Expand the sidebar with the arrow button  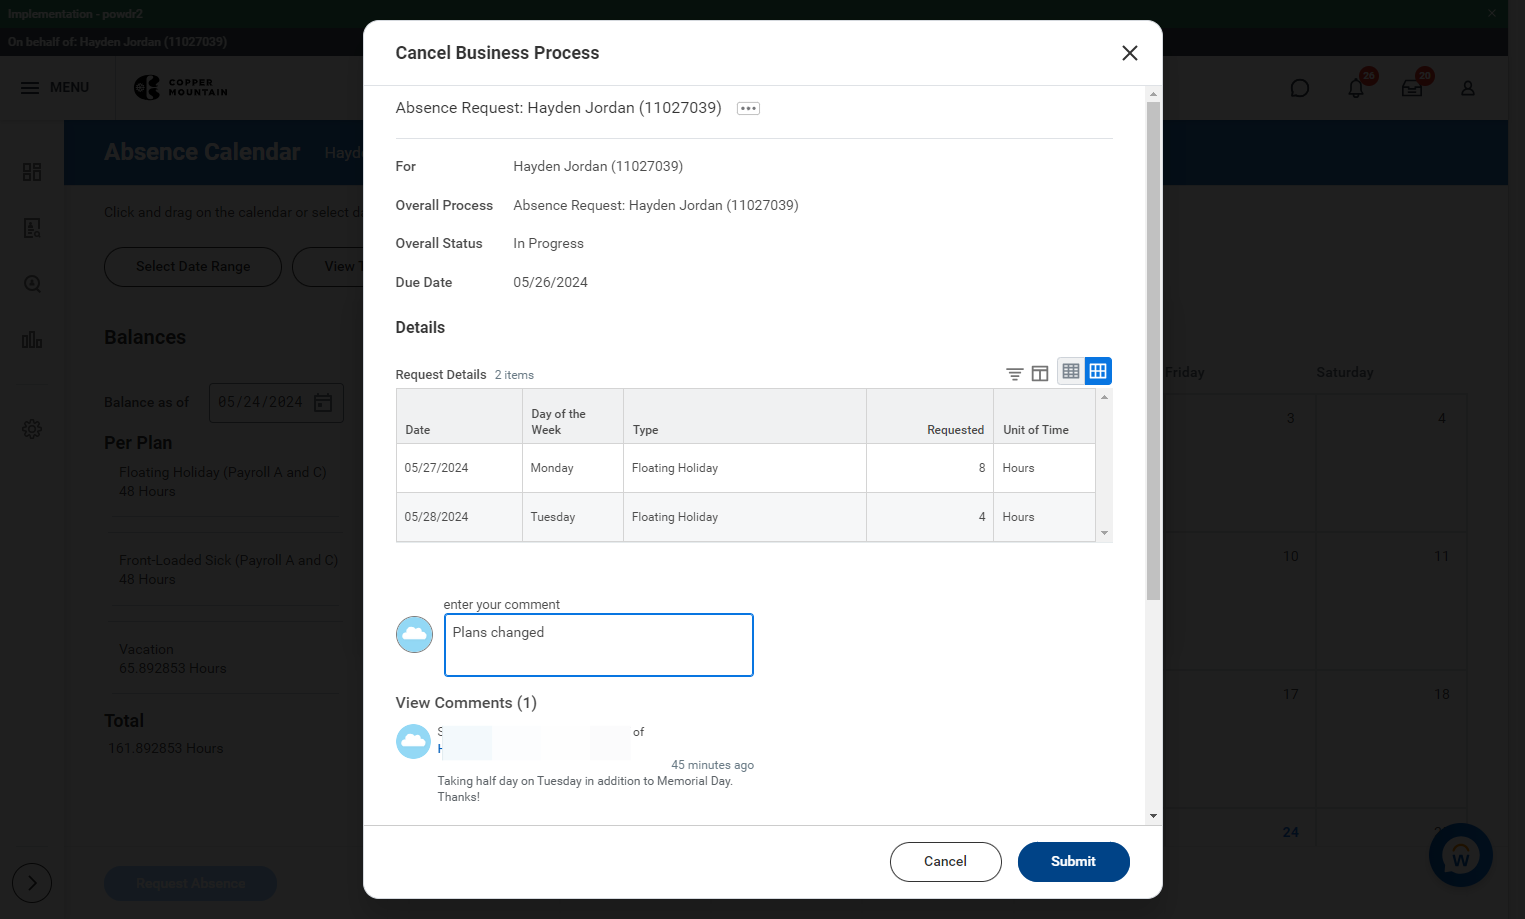click(x=32, y=883)
